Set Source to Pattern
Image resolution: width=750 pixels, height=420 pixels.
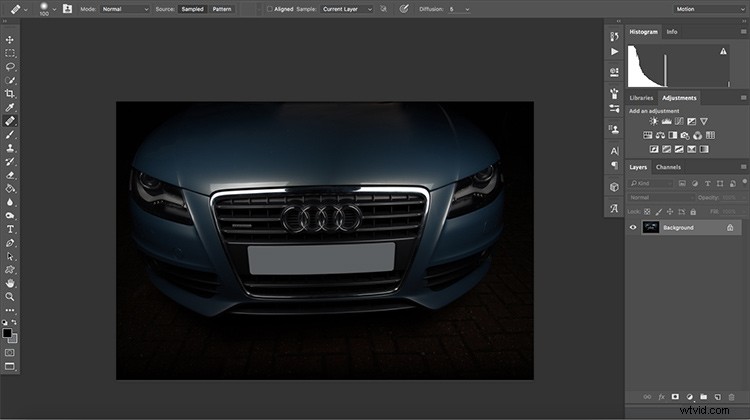221,9
